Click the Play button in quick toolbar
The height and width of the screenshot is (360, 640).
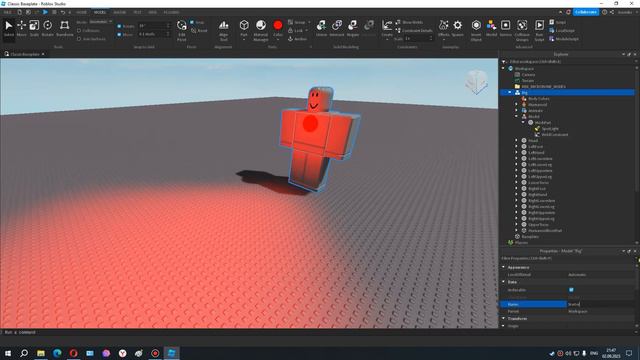pyautogui.click(x=45, y=12)
